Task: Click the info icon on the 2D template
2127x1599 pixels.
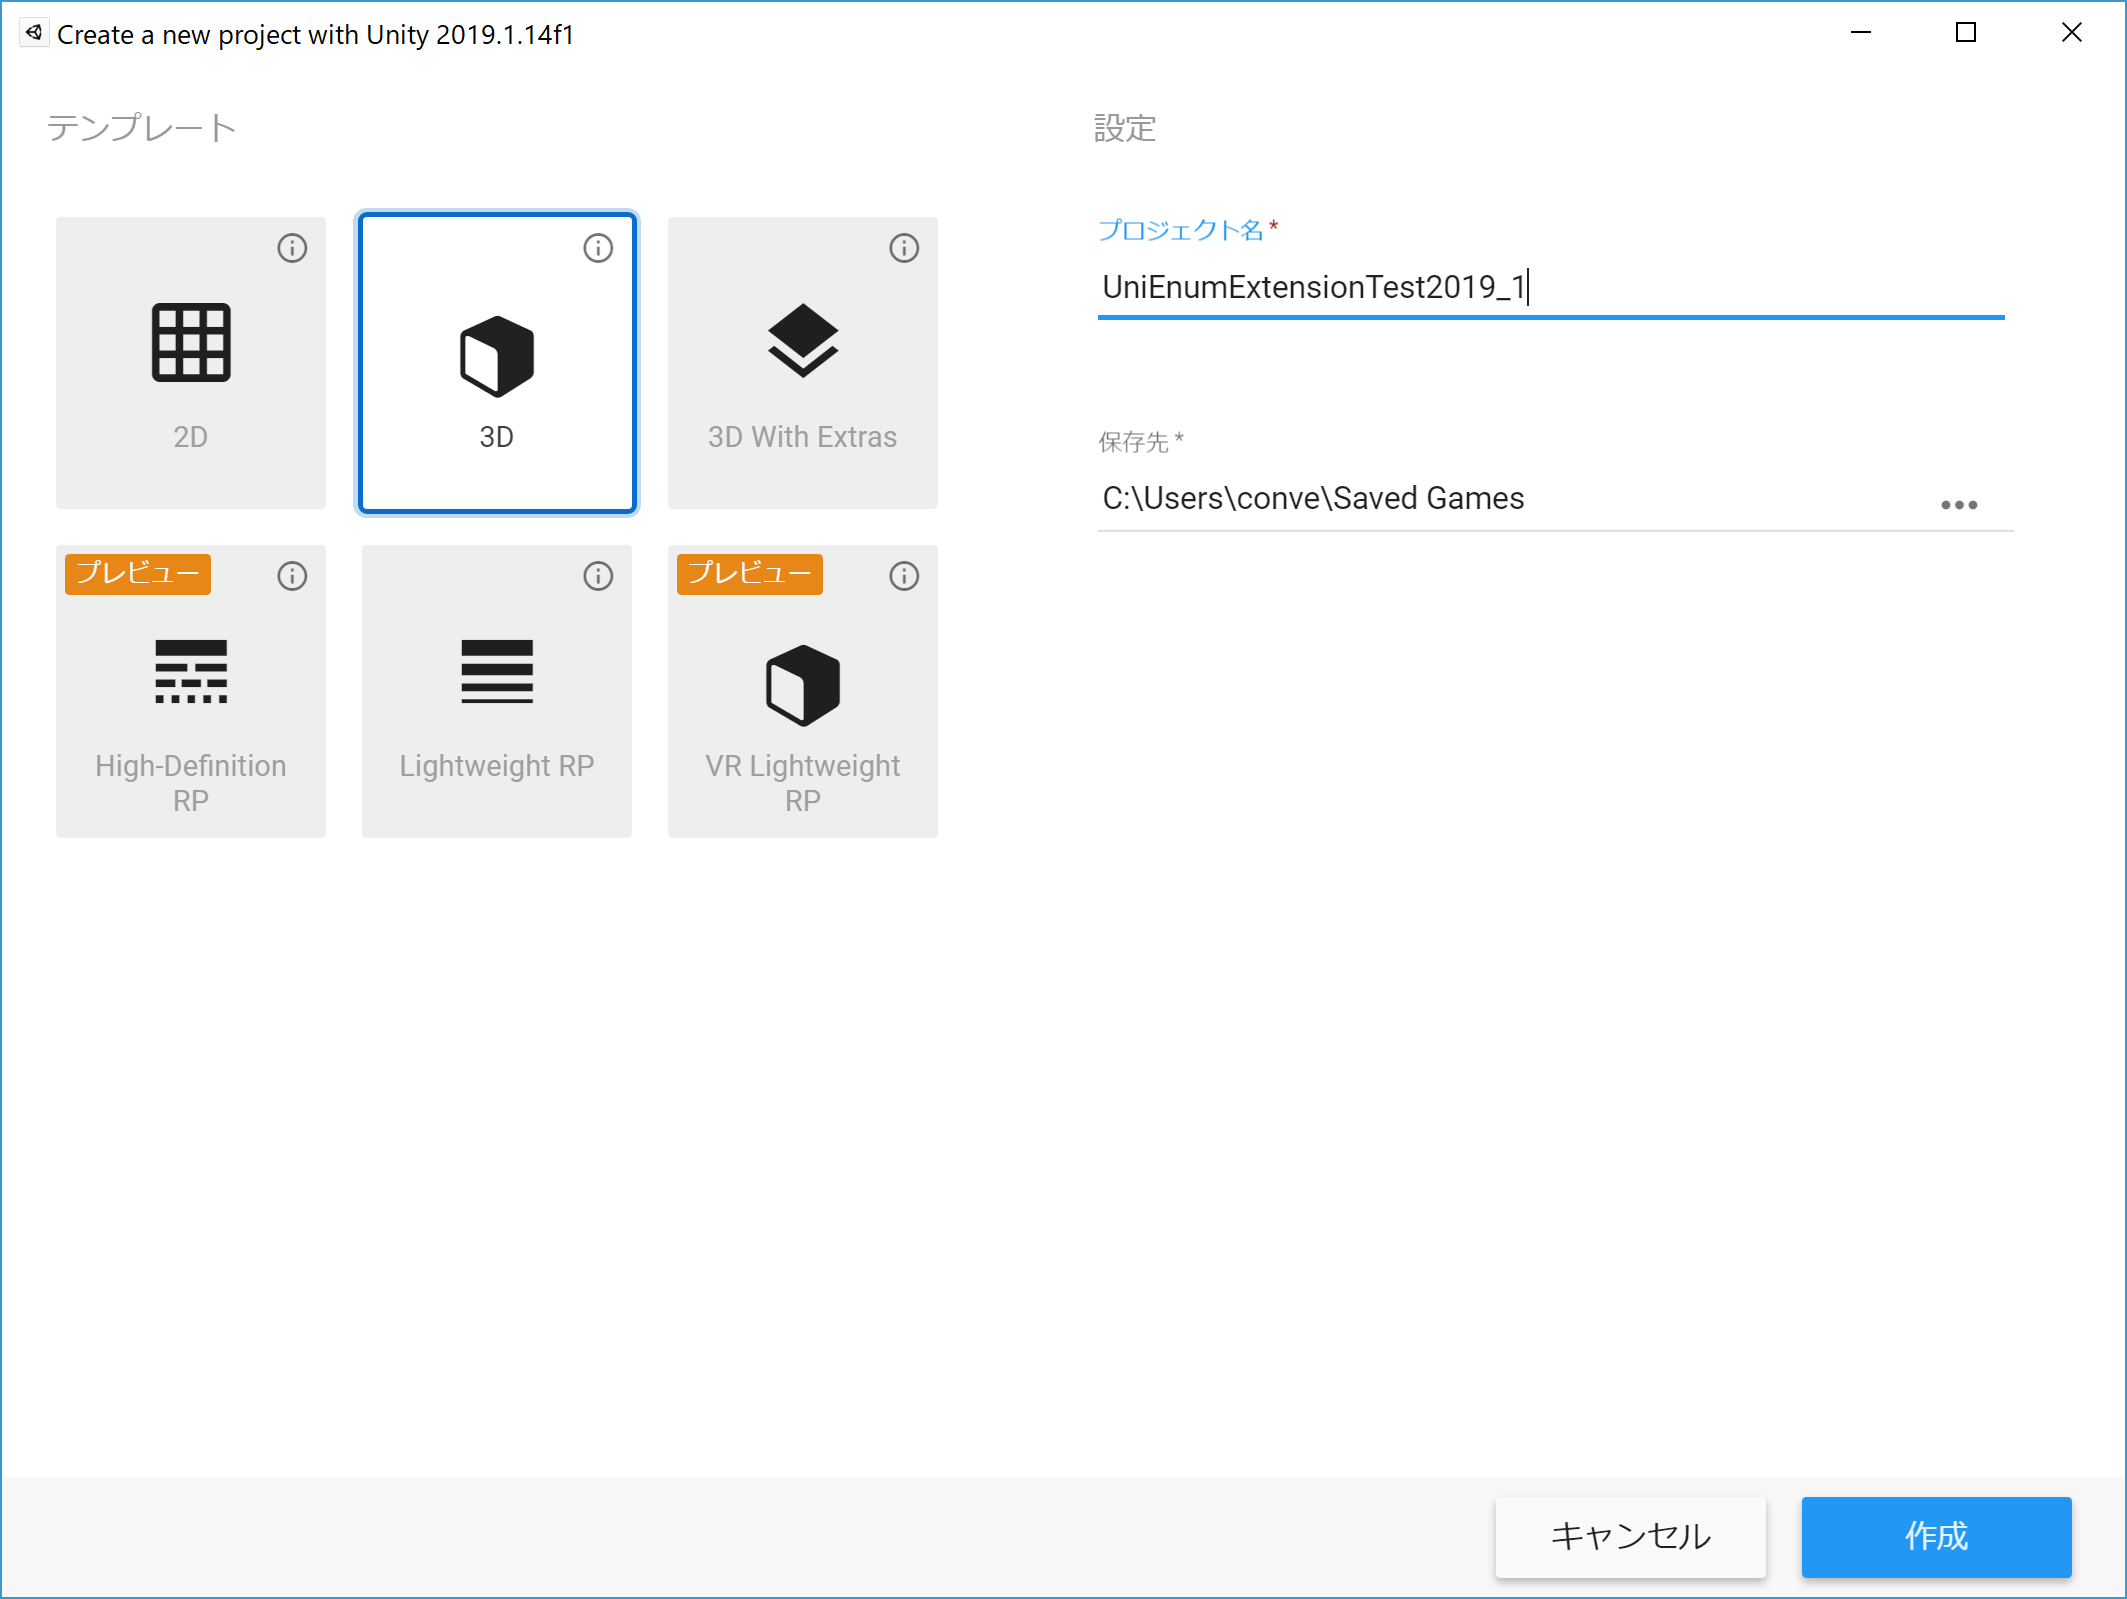Action: [292, 248]
